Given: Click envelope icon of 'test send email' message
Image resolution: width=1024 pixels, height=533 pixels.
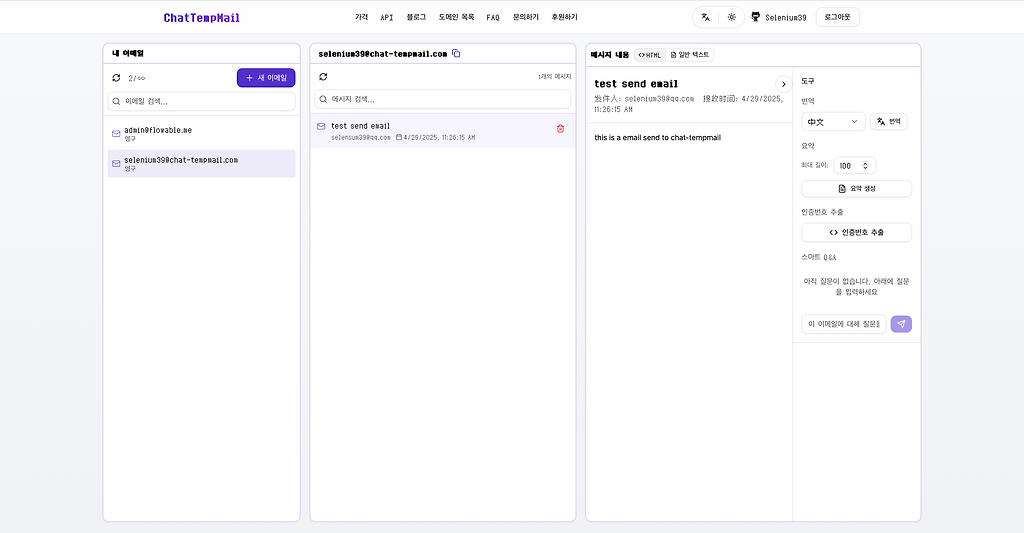Looking at the screenshot, I should tap(321, 126).
